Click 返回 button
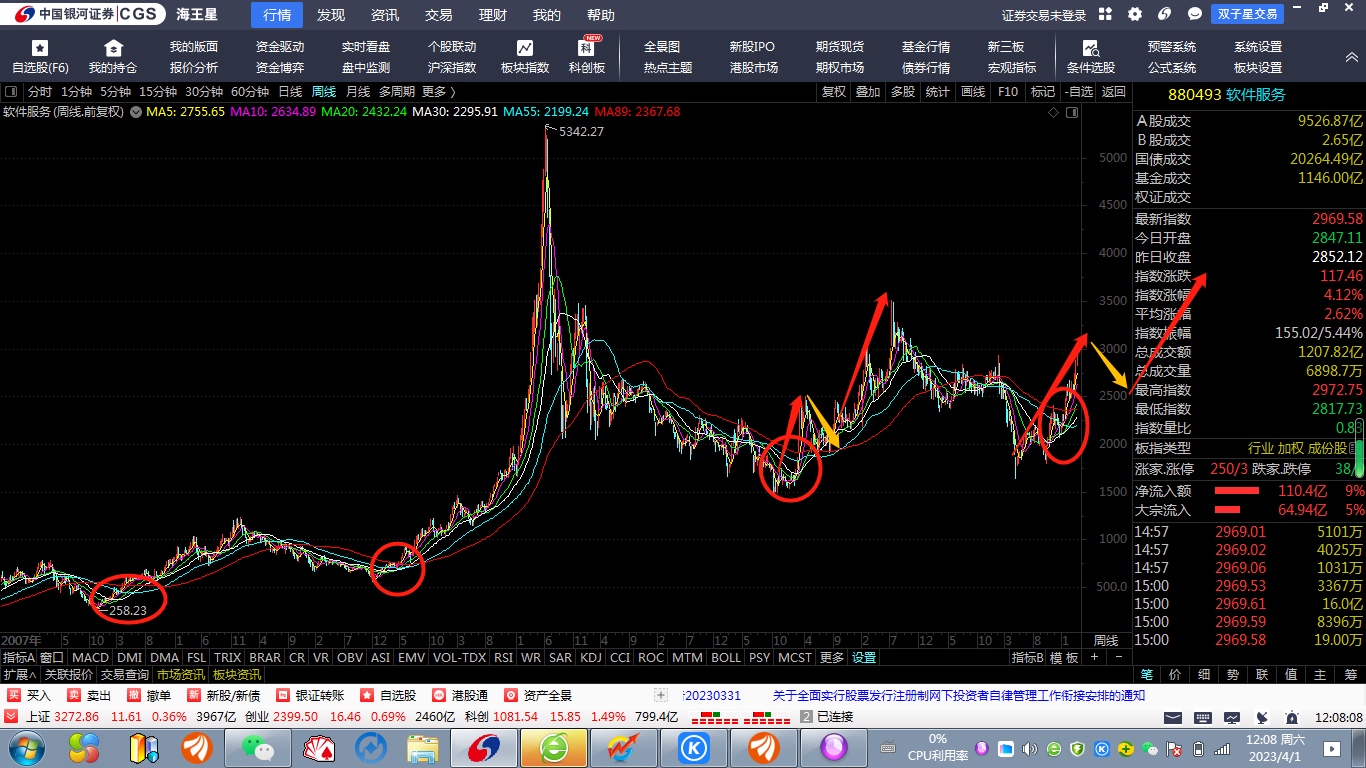 coord(1114,91)
